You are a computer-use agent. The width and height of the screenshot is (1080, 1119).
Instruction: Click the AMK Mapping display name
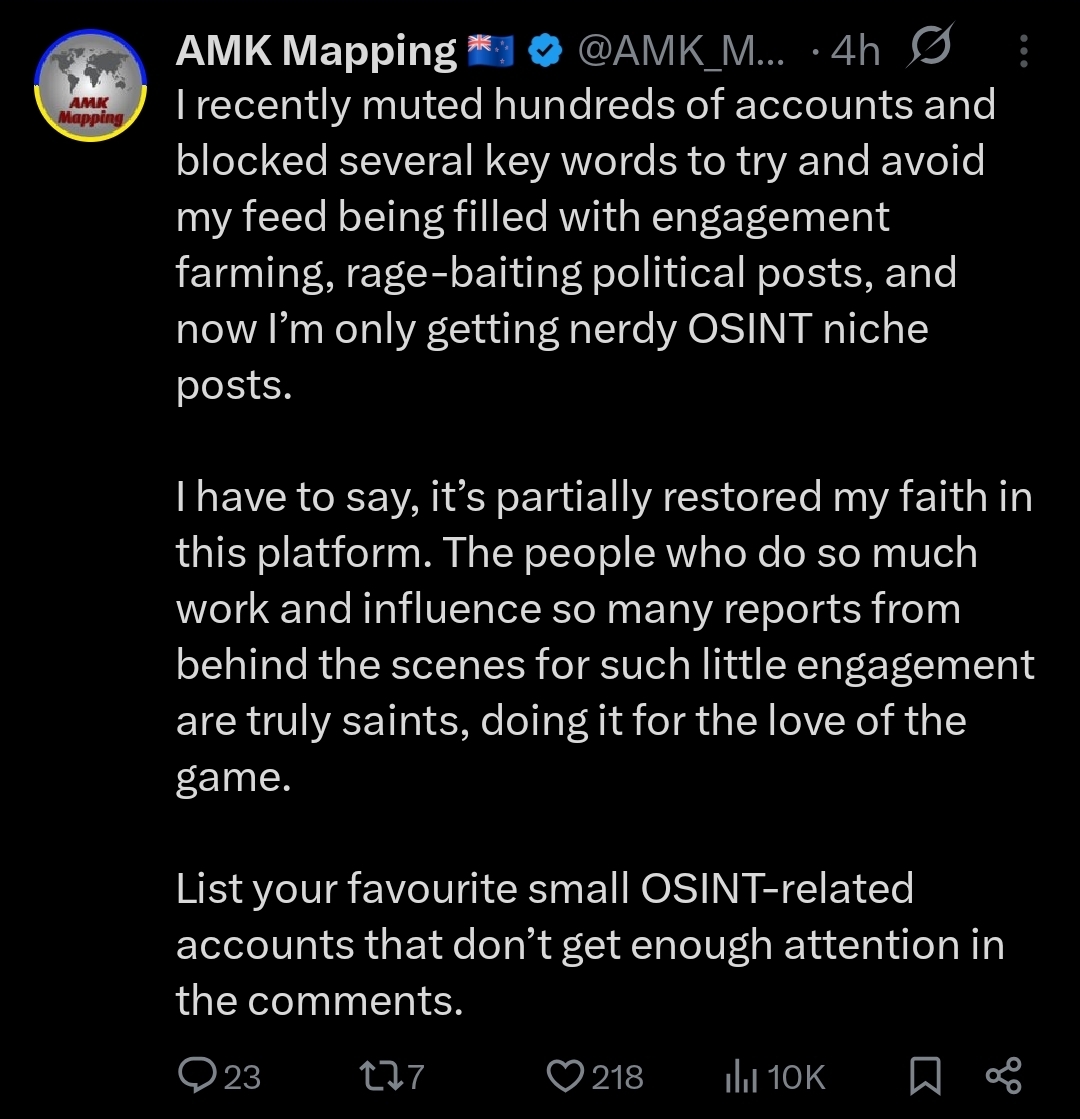point(316,50)
